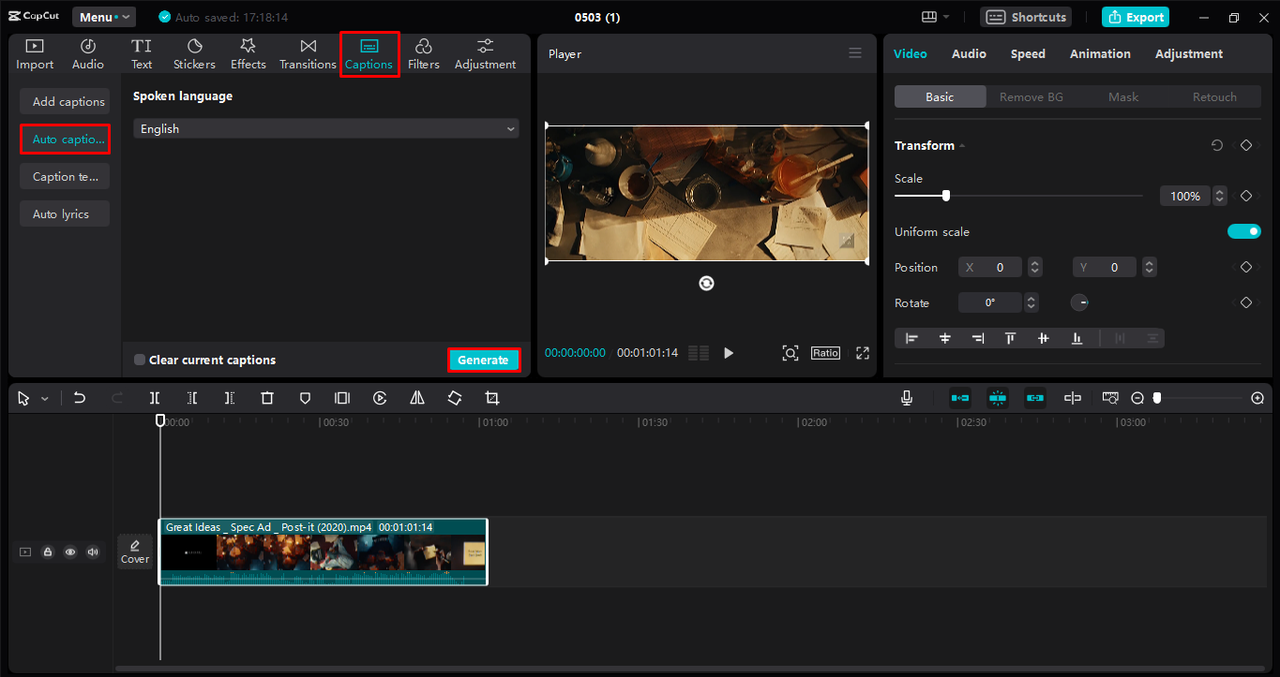1280x677 pixels.
Task: Select the Add captions option
Action: point(65,101)
